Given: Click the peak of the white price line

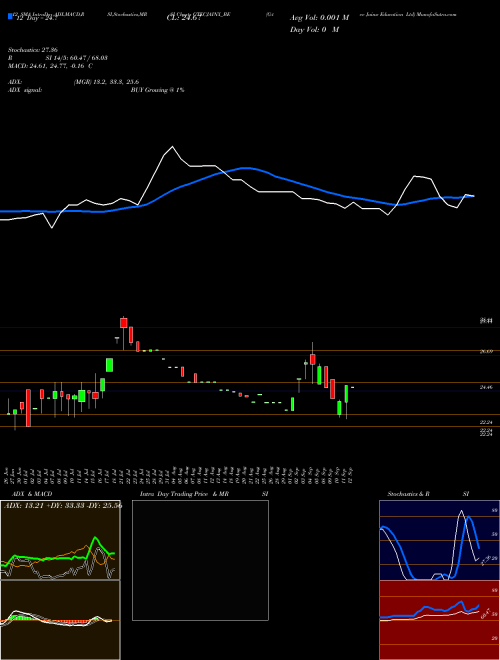Looking at the screenshot, I should [x=173, y=146].
